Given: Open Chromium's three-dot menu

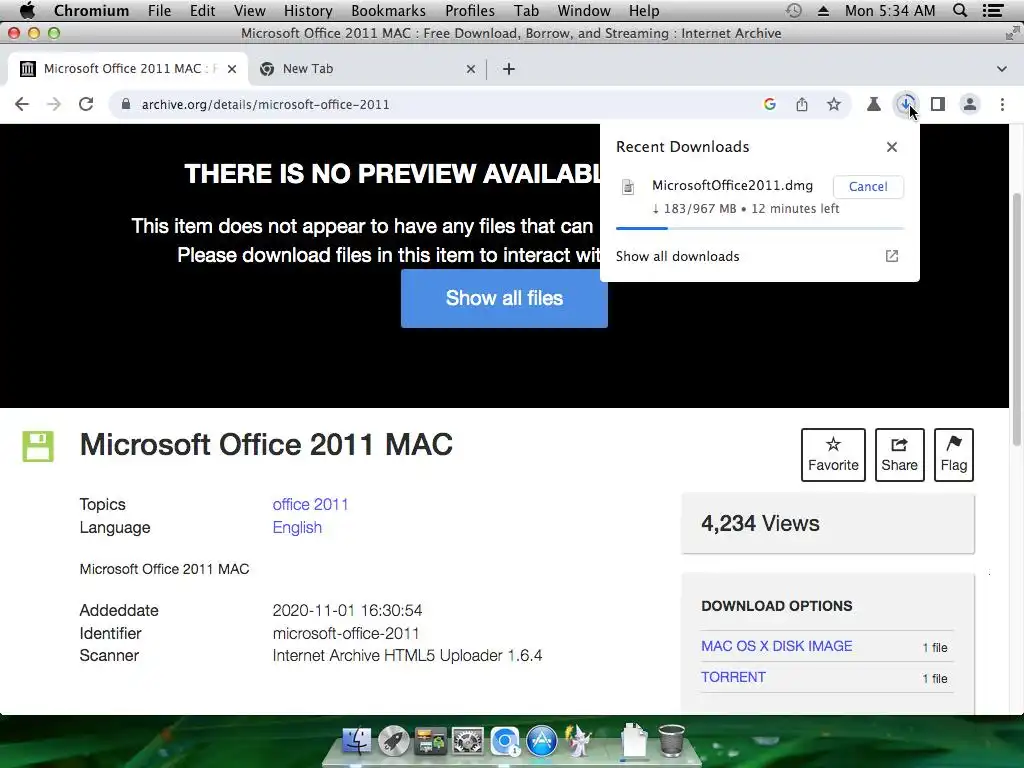Looking at the screenshot, I should coord(1002,104).
